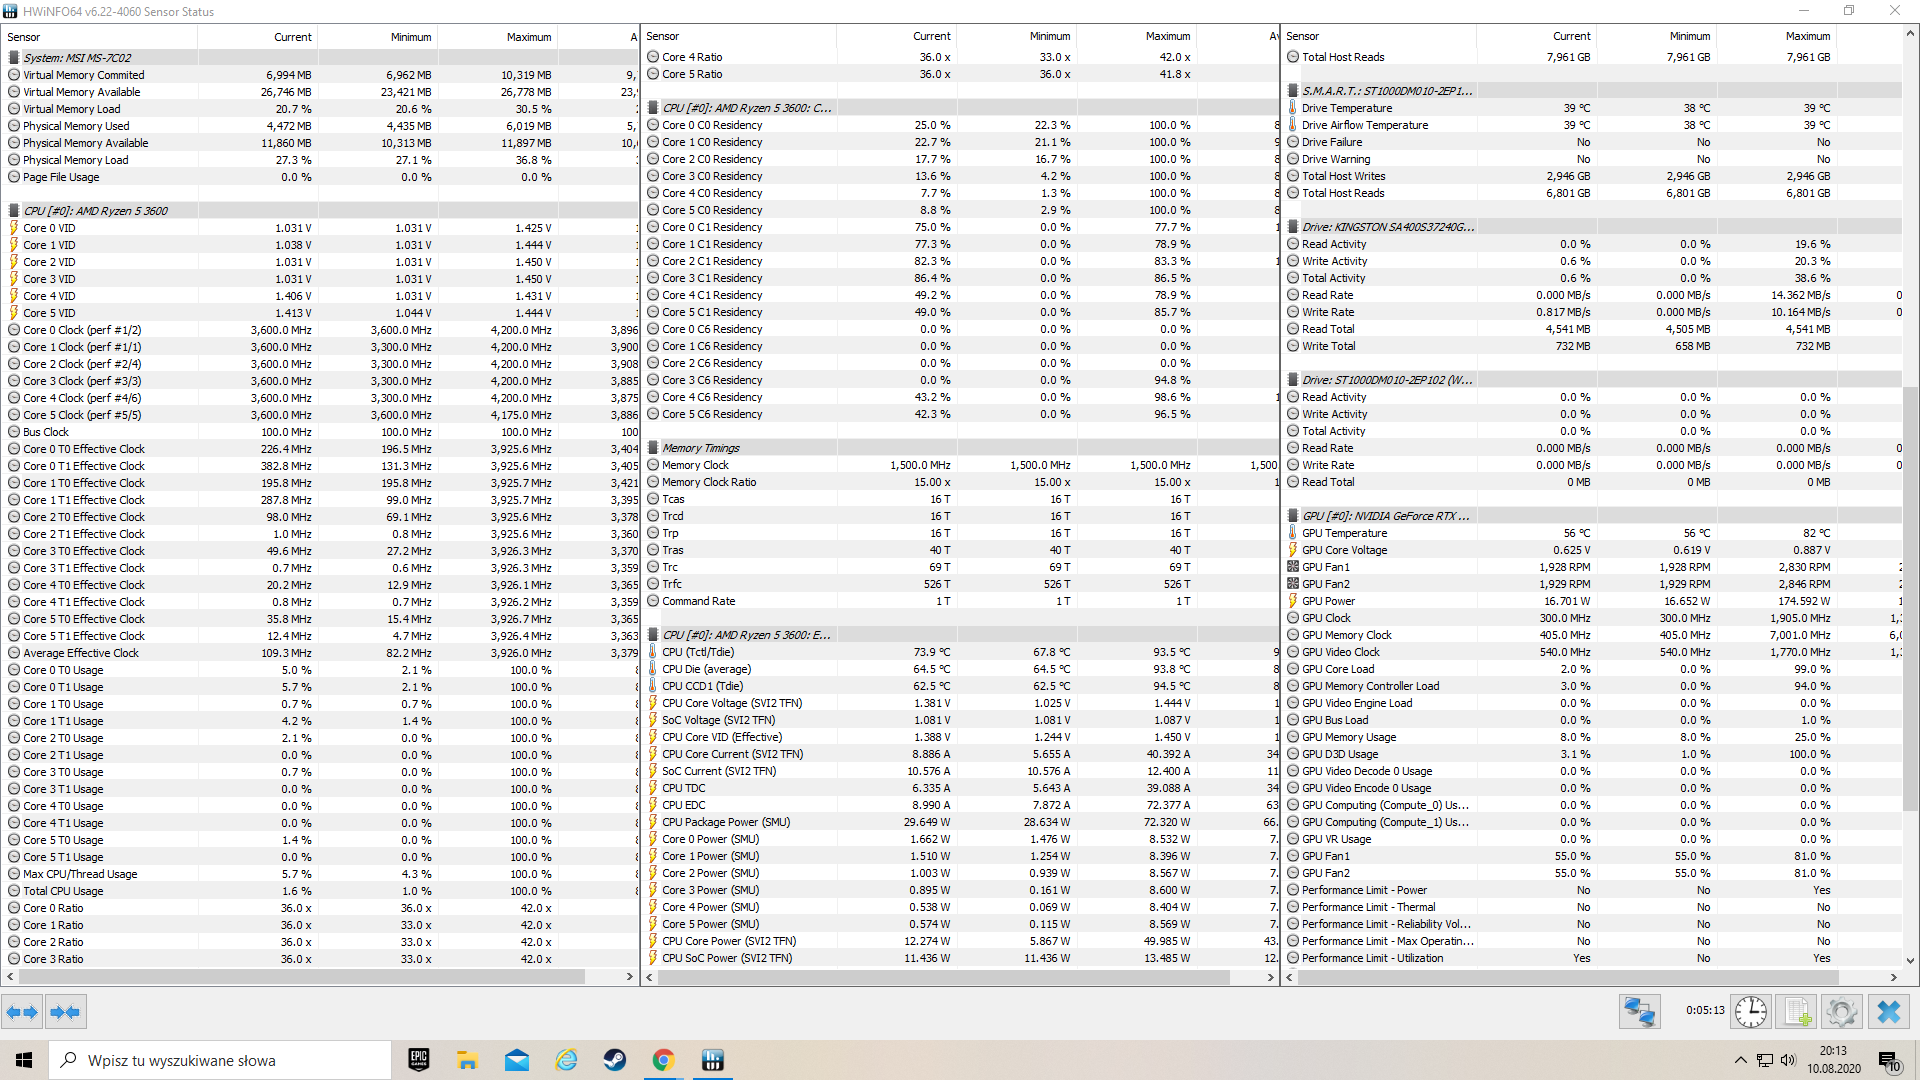Click the Drive Temperature thermometer icon
Image resolution: width=1920 pixels, height=1080 pixels.
[1292, 108]
